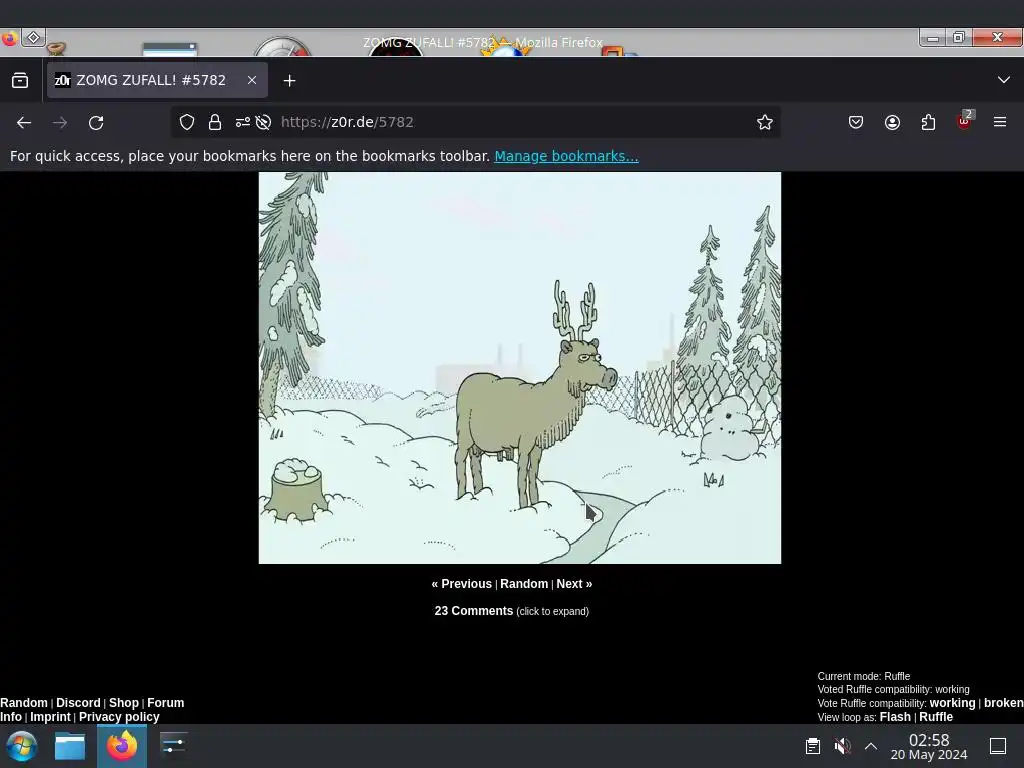Screen dimensions: 1024x768
Task: Go to the Previous loop
Action: (461, 584)
